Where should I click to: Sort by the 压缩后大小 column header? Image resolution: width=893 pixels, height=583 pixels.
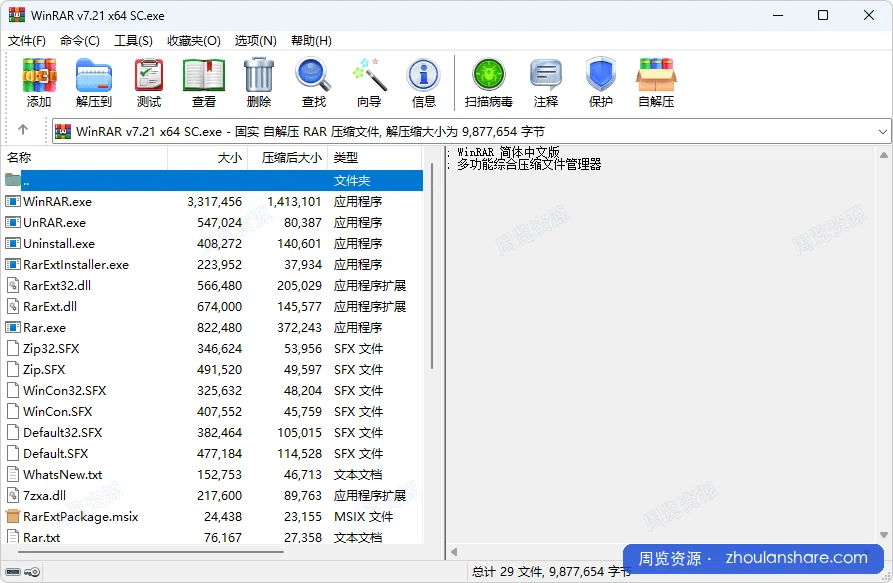tap(288, 158)
